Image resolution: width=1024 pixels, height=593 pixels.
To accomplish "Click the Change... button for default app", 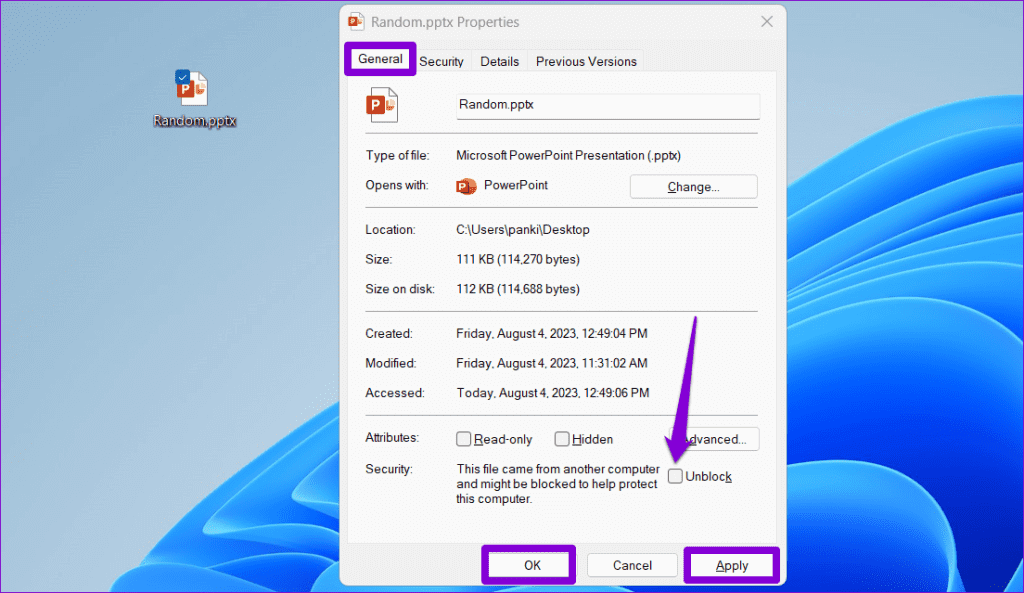I will coord(694,187).
